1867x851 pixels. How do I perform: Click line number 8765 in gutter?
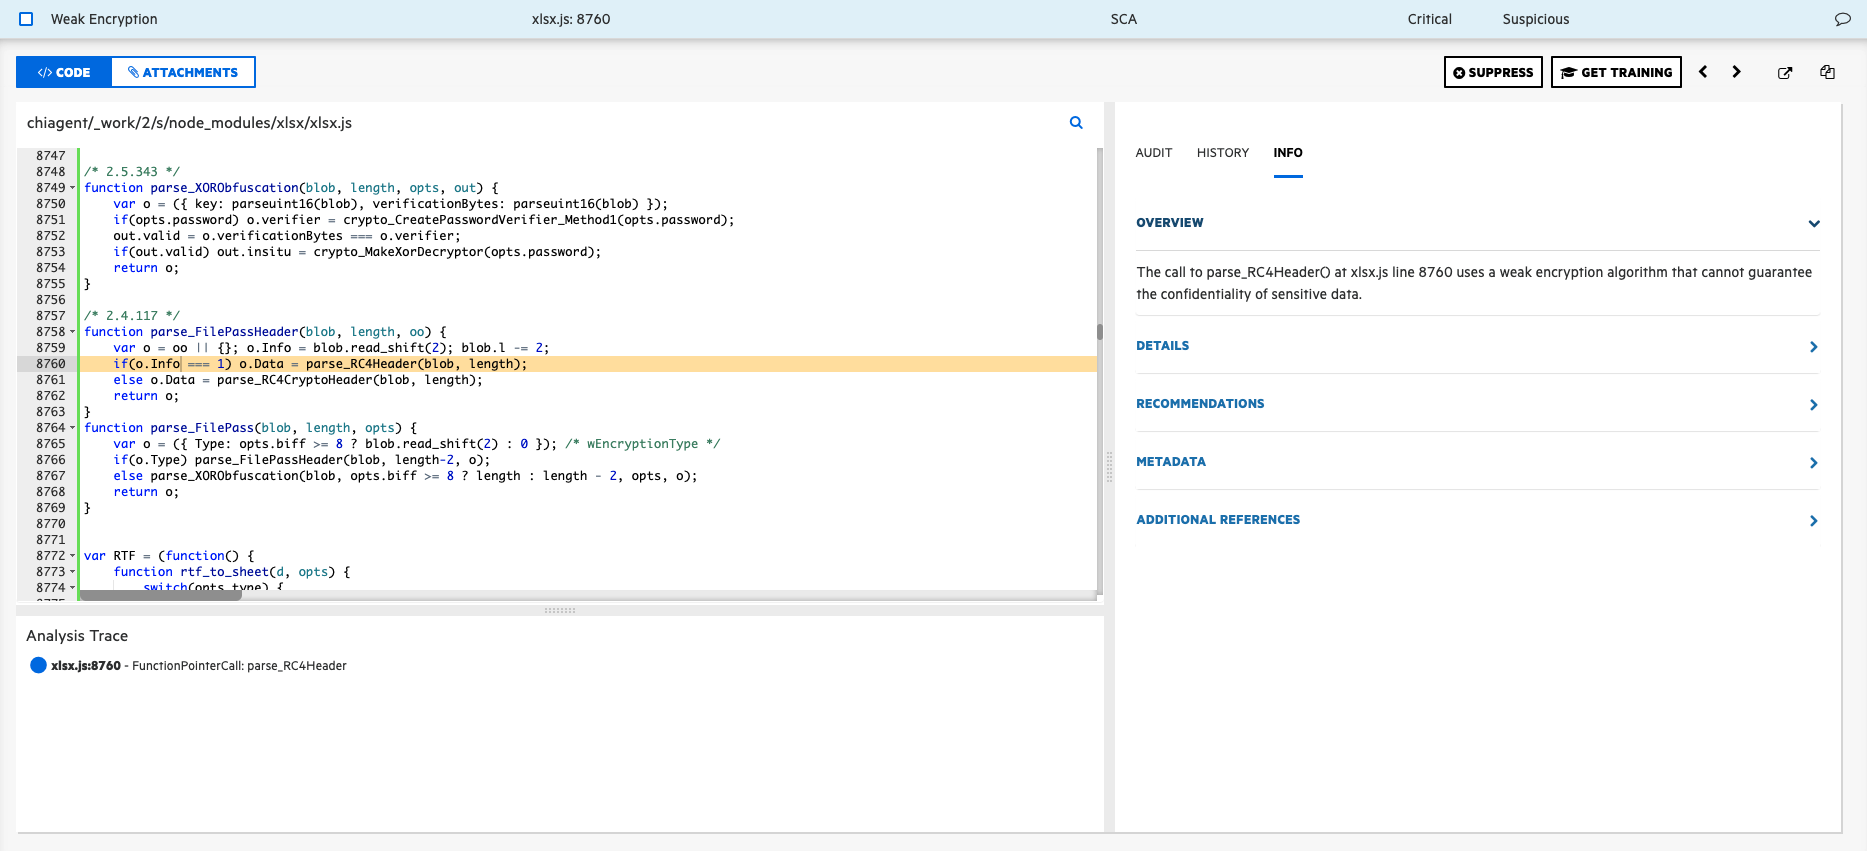tap(50, 444)
